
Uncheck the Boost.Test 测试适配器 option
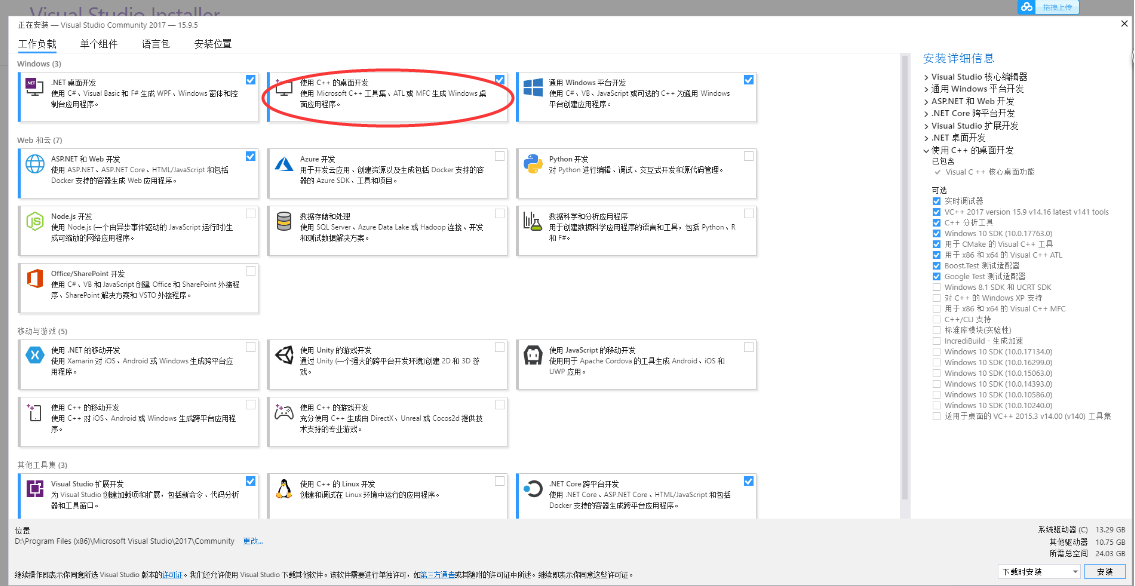pyautogui.click(x=937, y=266)
